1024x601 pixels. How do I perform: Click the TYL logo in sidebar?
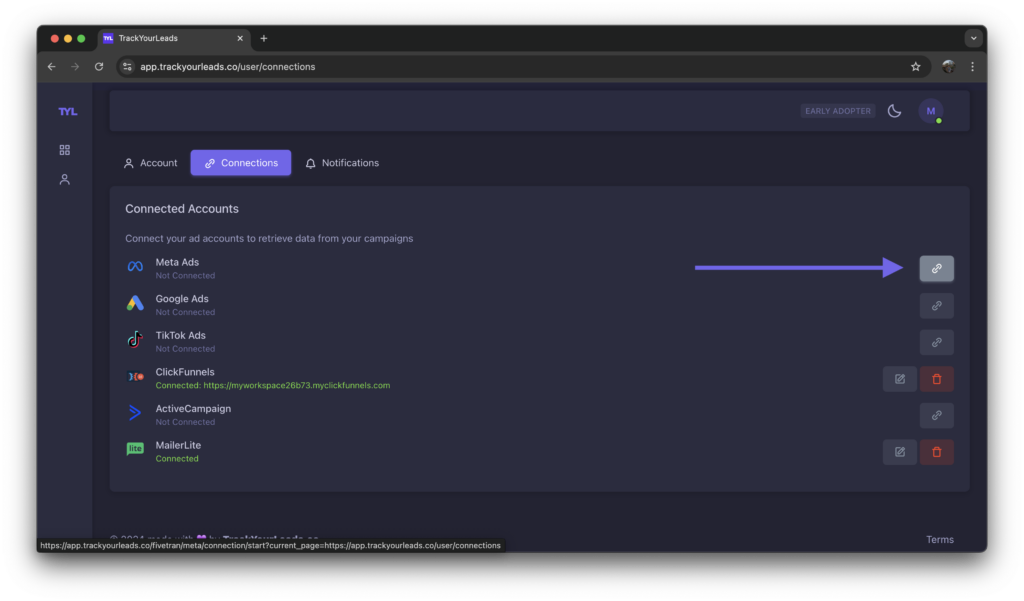tap(68, 112)
